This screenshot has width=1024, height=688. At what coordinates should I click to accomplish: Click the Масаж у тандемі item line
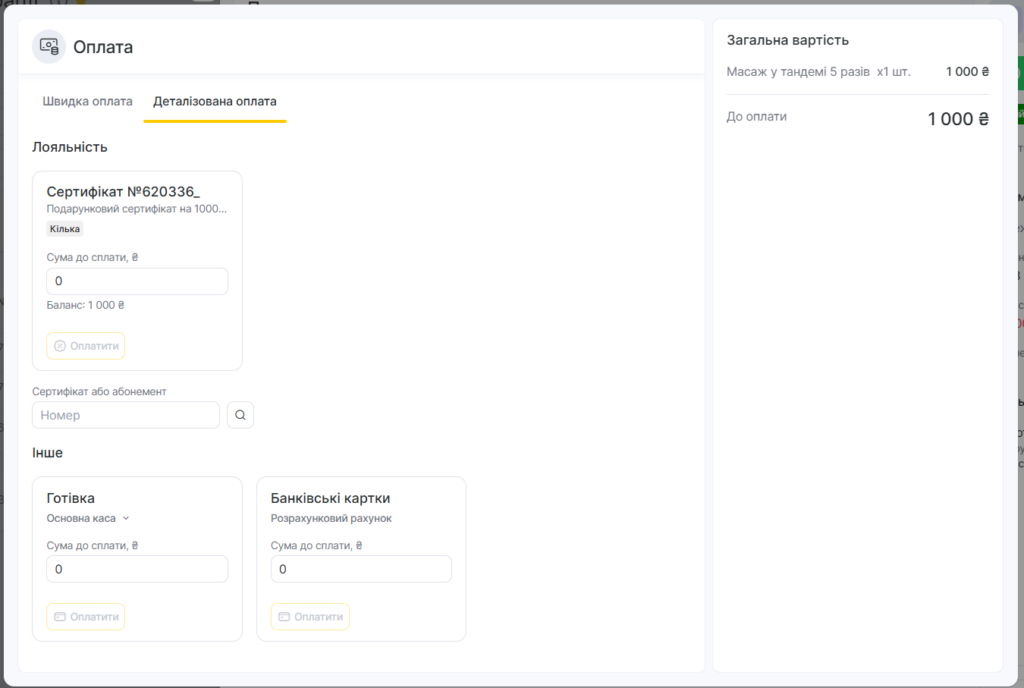[818, 72]
